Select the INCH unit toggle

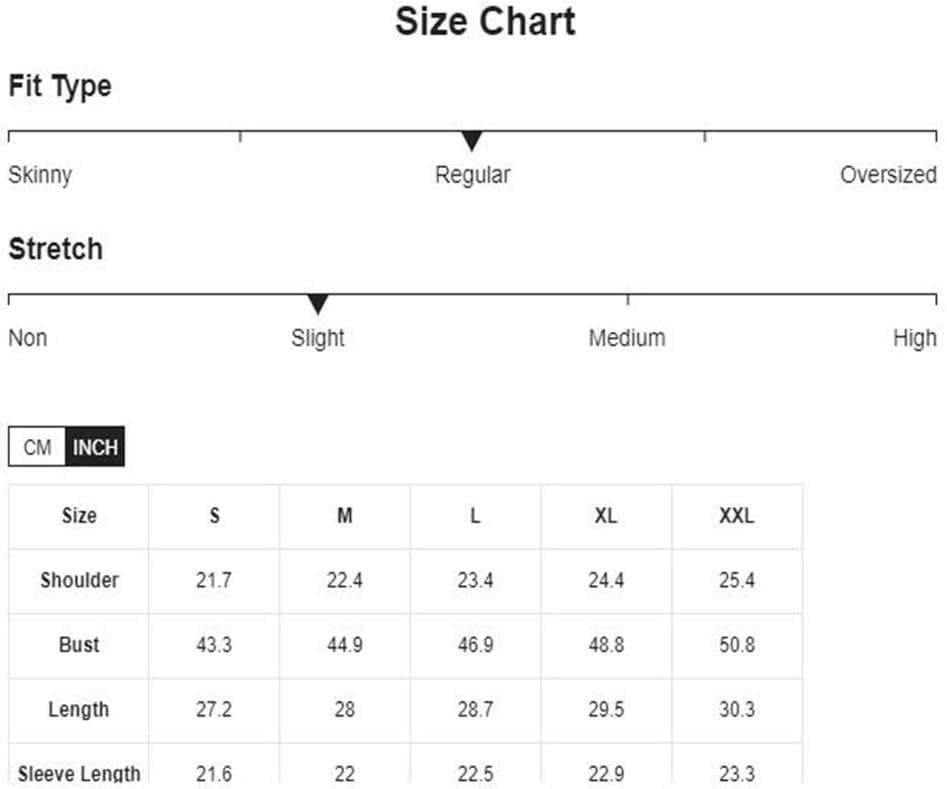tap(95, 446)
